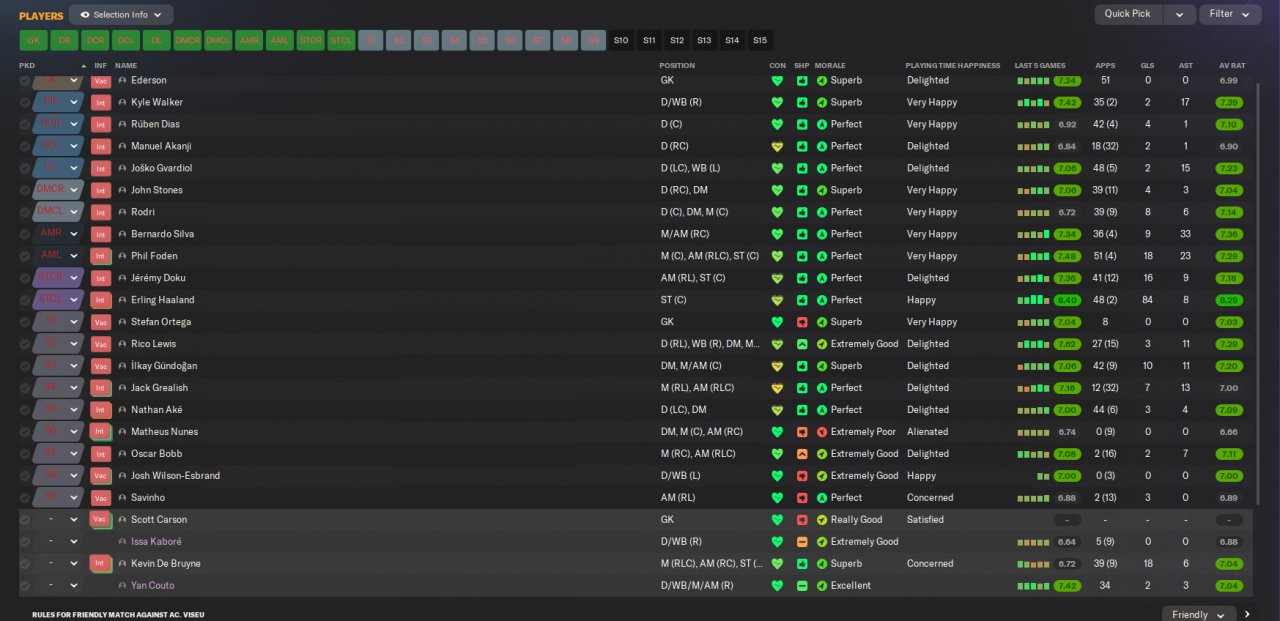Sort by the PKD column header
Screen dimensions: 1280x621
click(x=27, y=65)
